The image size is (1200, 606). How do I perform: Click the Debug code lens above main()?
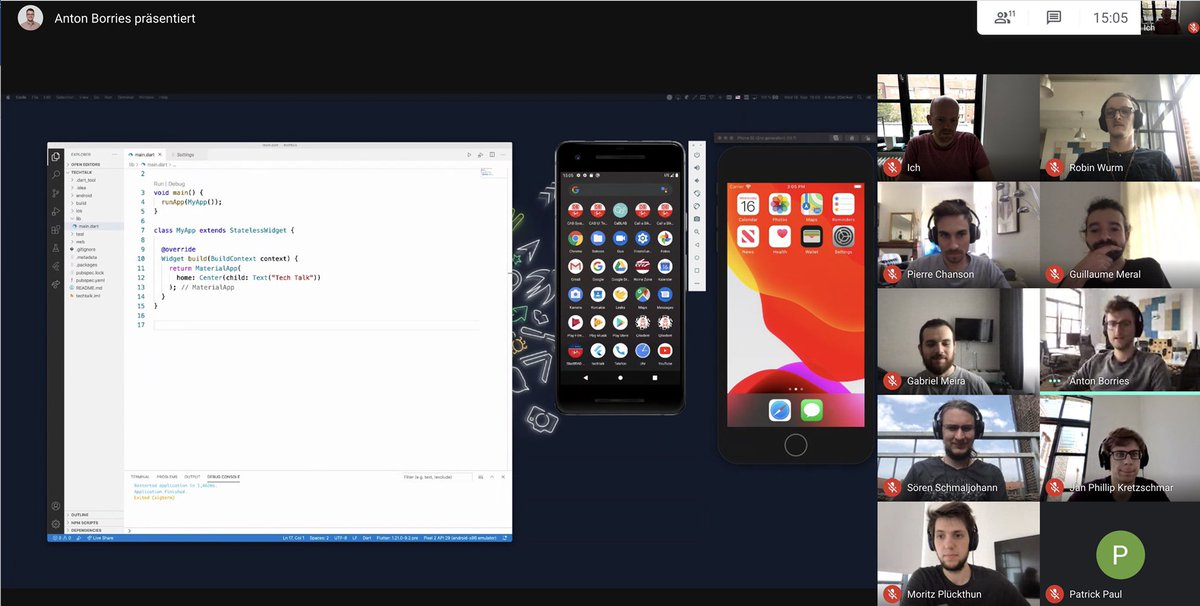tap(177, 184)
